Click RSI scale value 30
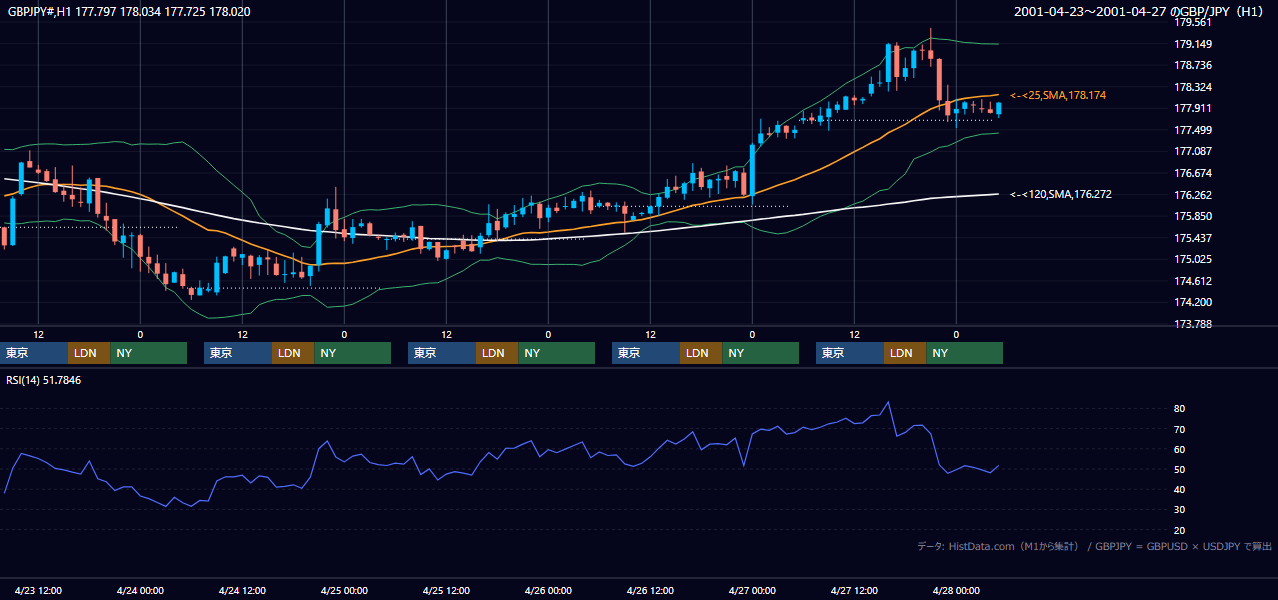This screenshot has height=600, width=1278. point(1180,510)
